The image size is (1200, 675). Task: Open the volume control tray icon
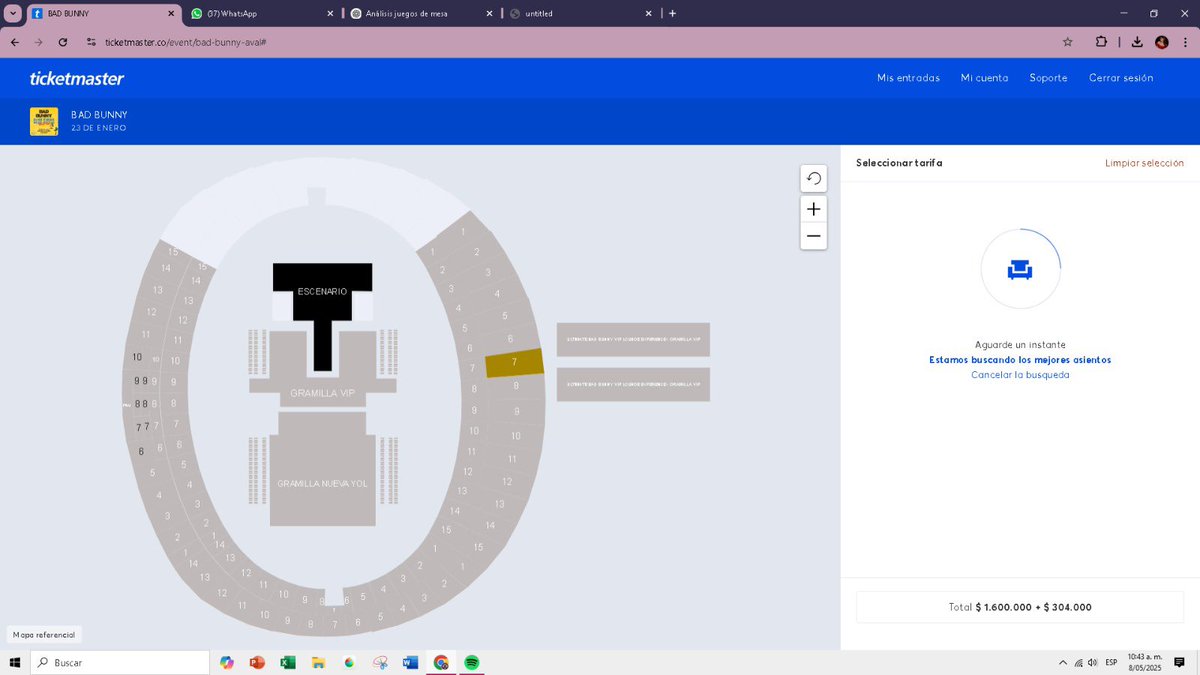(1093, 662)
